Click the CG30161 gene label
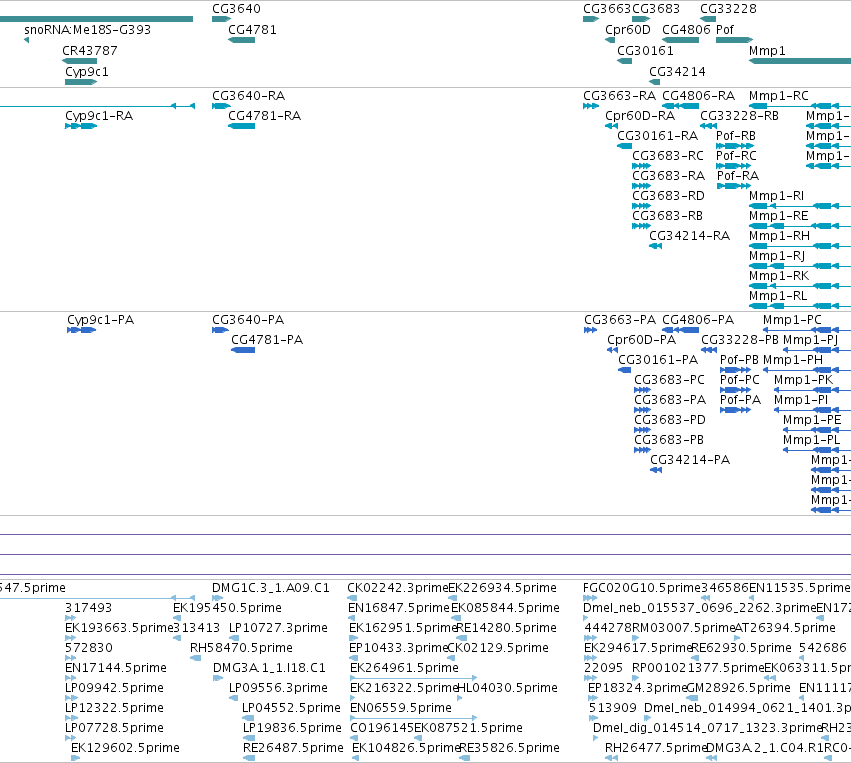851x763 pixels. tap(645, 50)
